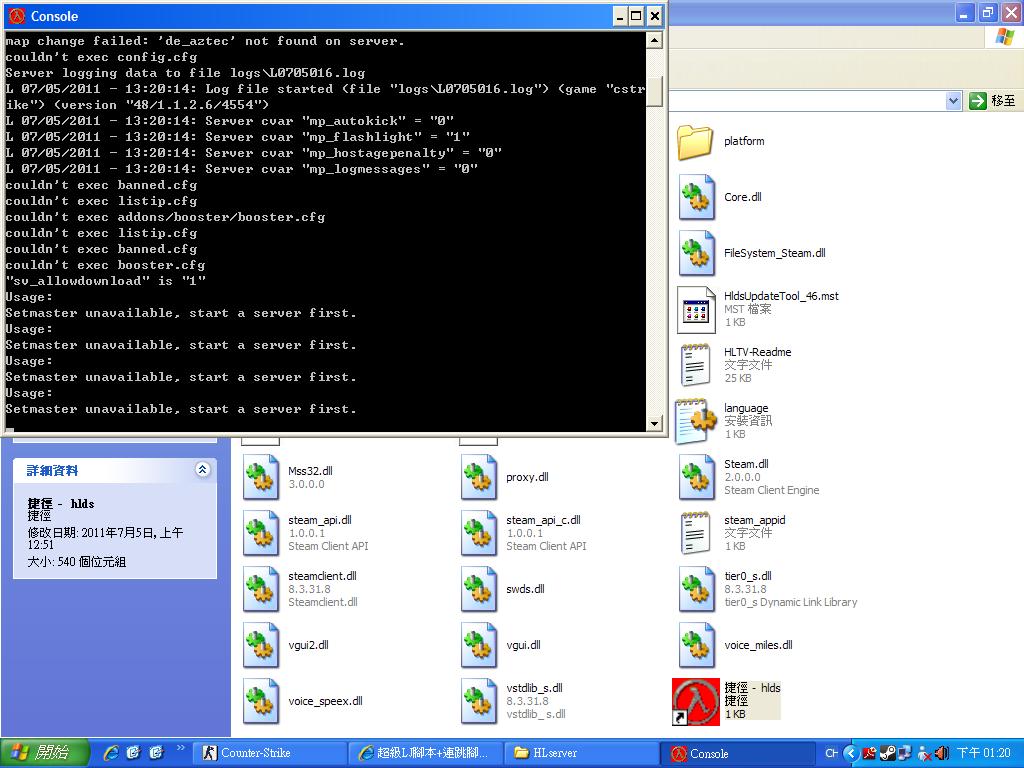This screenshot has width=1024, height=768.
Task: Minimize the Explorer window behind Console
Action: click(x=965, y=12)
